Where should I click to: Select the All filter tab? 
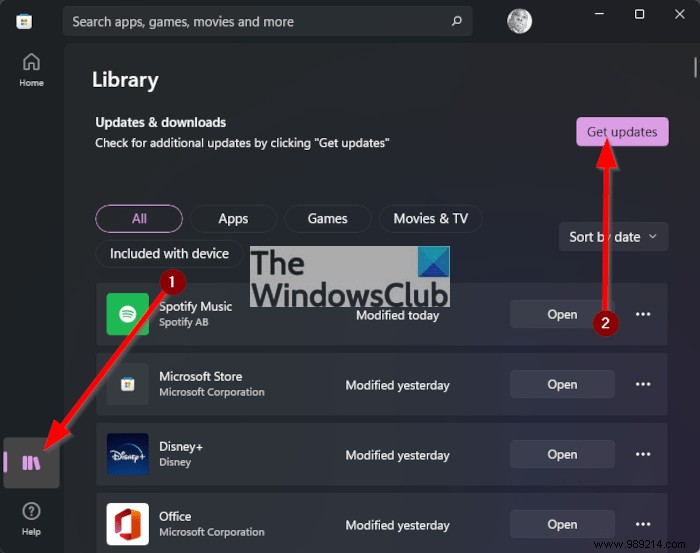[139, 219]
